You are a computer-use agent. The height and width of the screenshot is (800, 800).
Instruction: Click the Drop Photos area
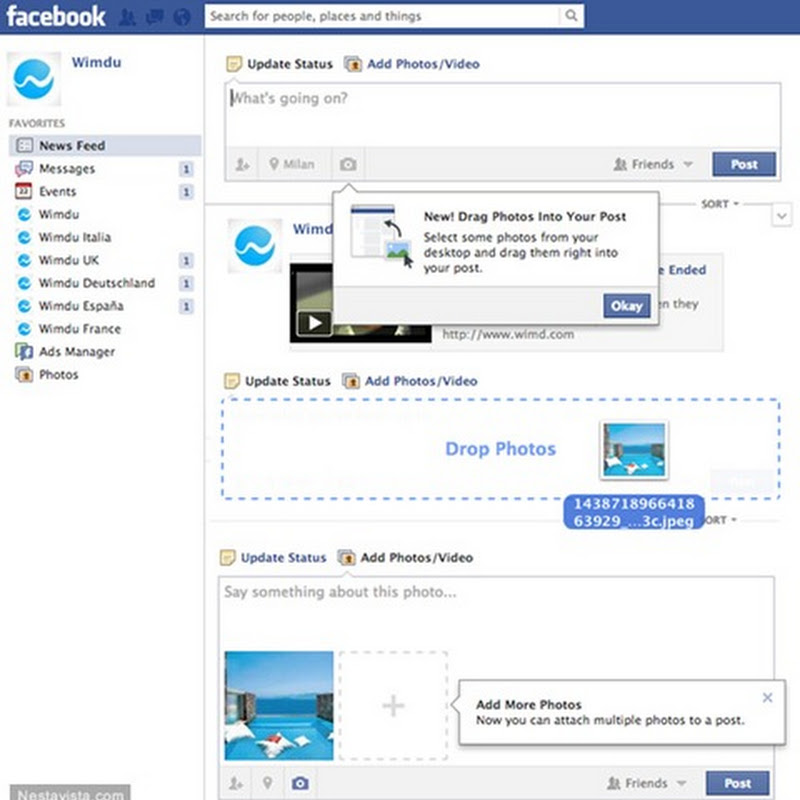point(501,448)
